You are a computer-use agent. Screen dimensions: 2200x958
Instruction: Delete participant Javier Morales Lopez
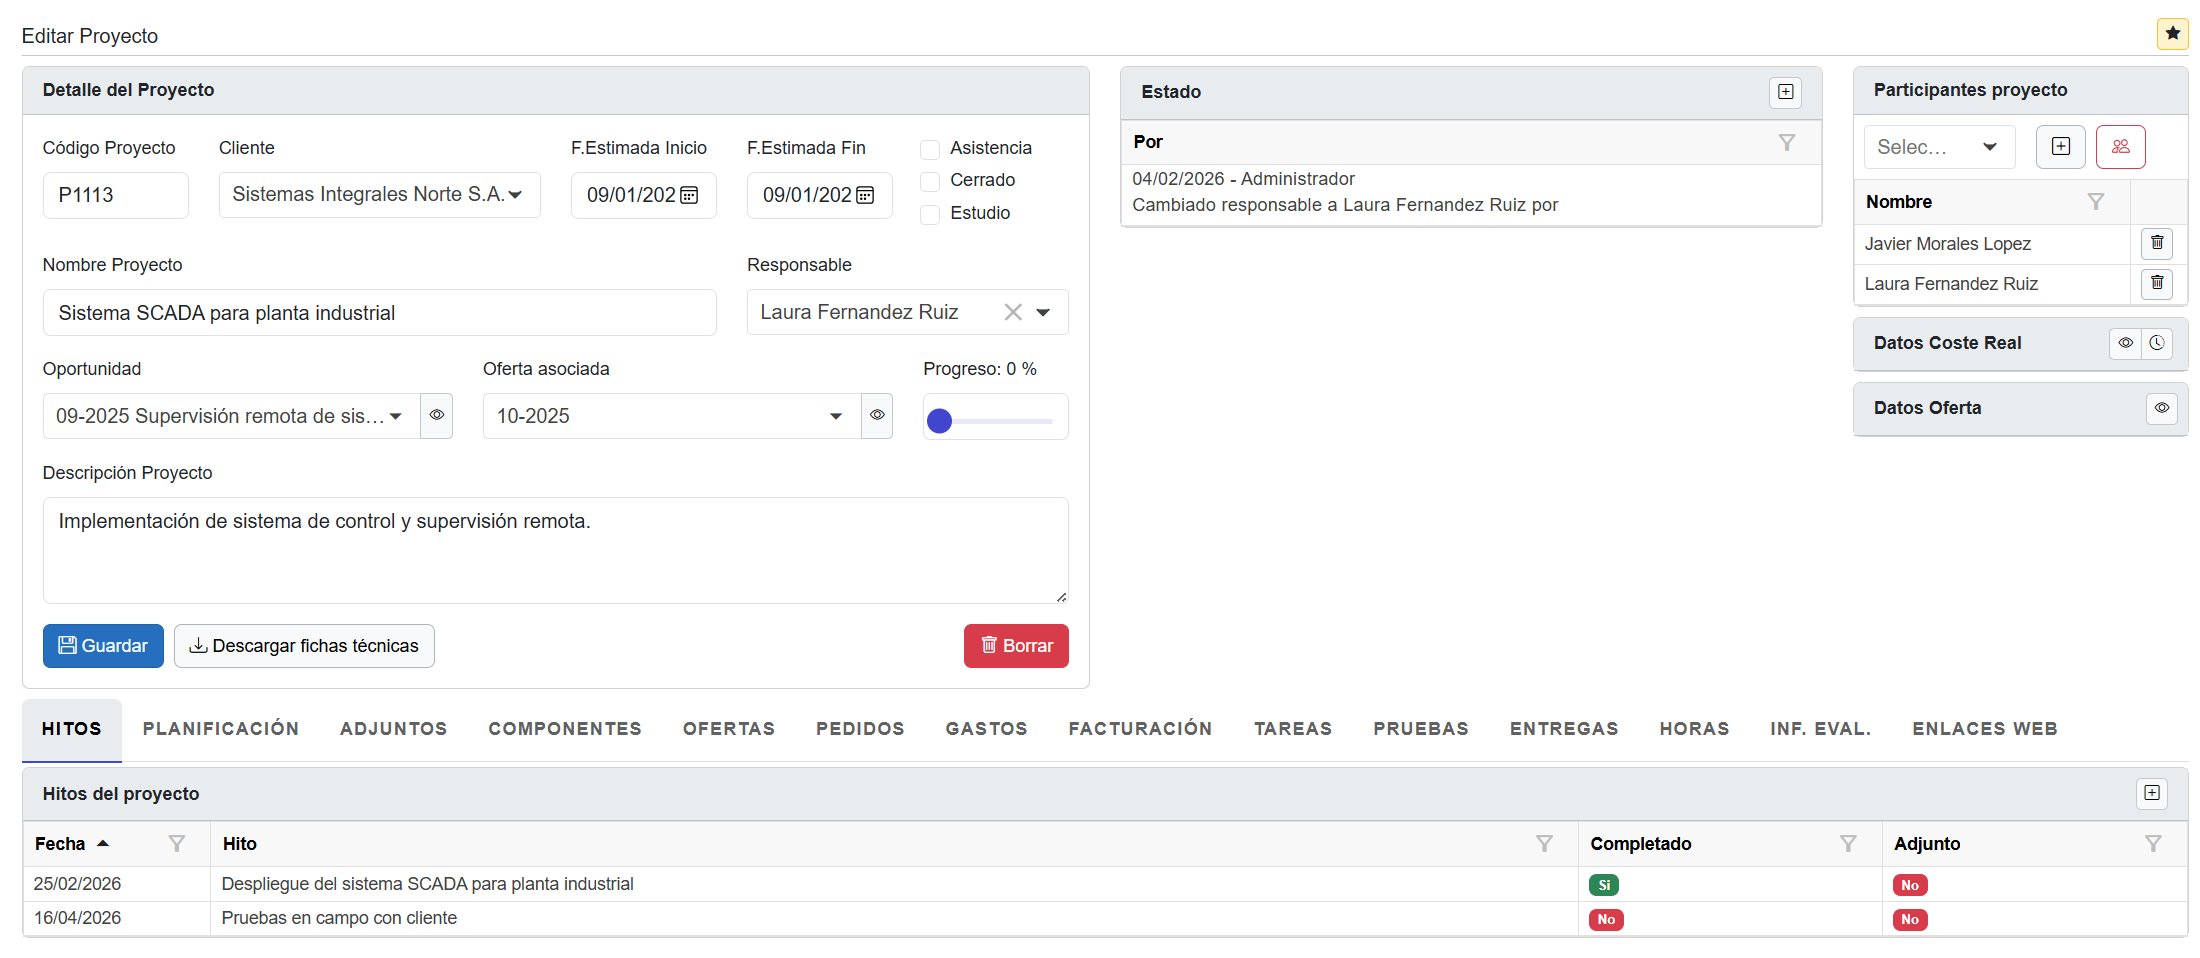coord(2157,243)
